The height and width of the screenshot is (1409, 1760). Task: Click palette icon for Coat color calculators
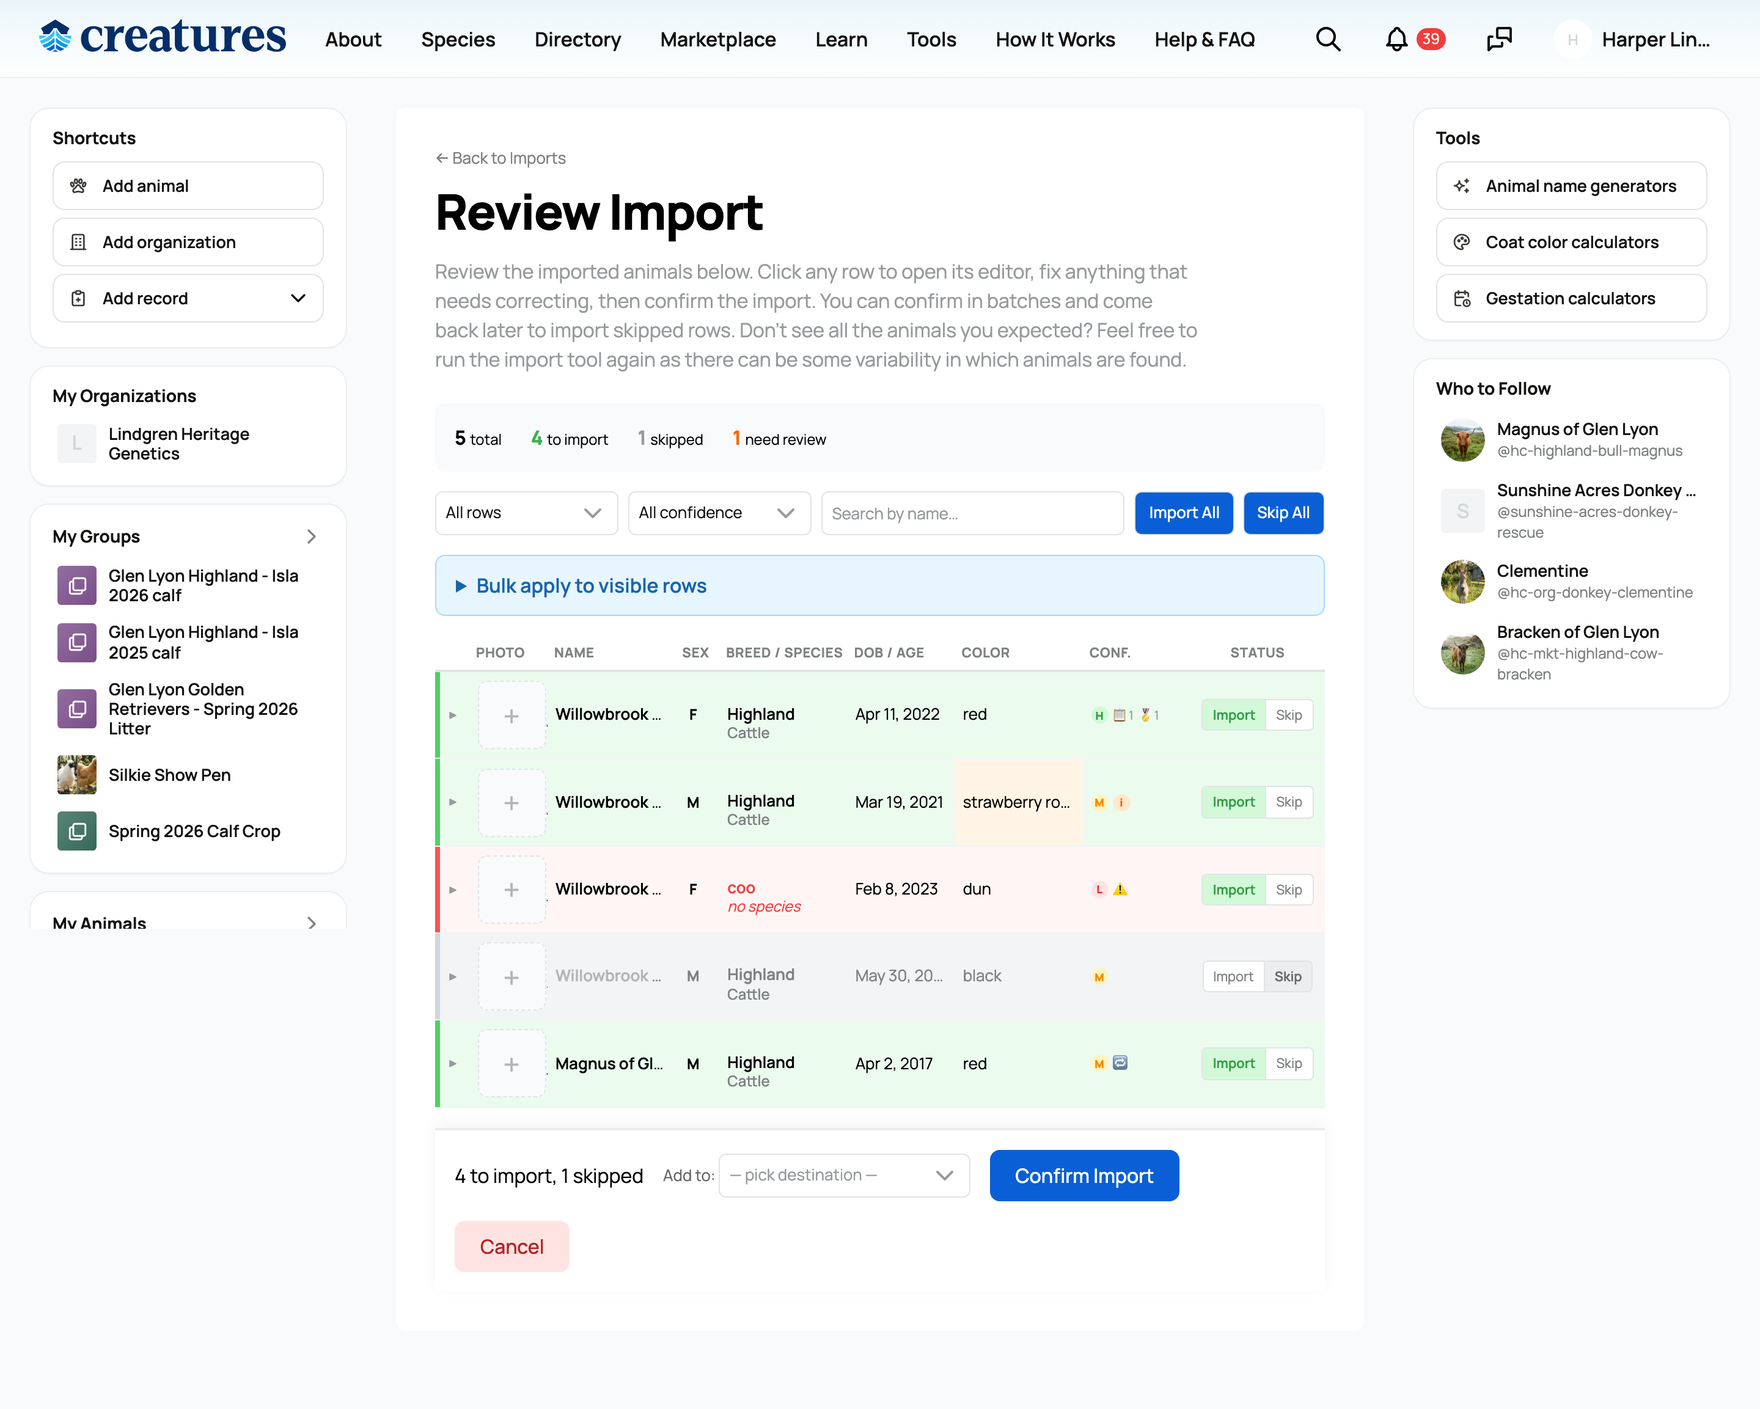pyautogui.click(x=1461, y=242)
